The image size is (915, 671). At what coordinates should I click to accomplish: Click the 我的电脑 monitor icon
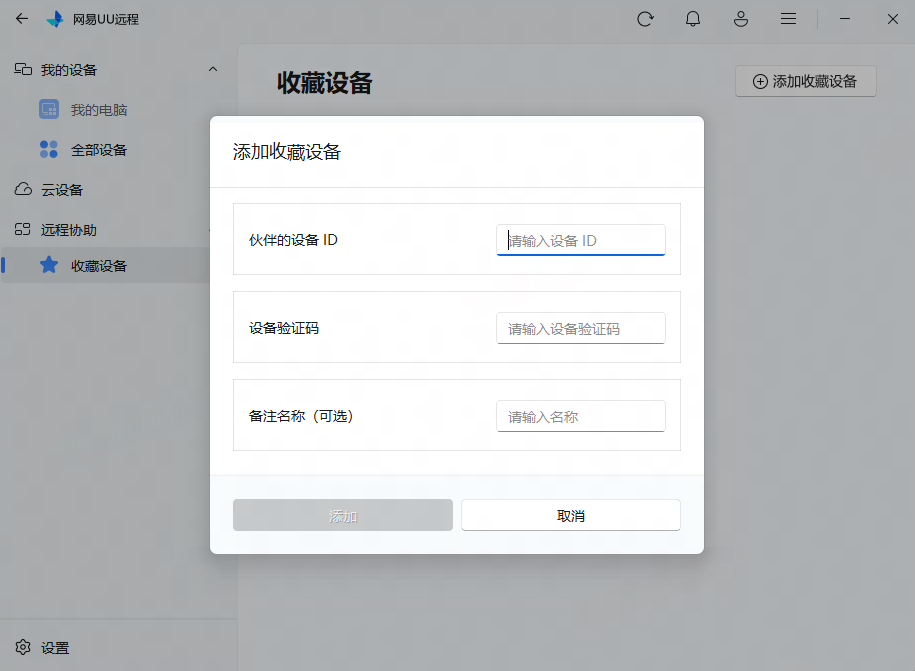coord(49,109)
